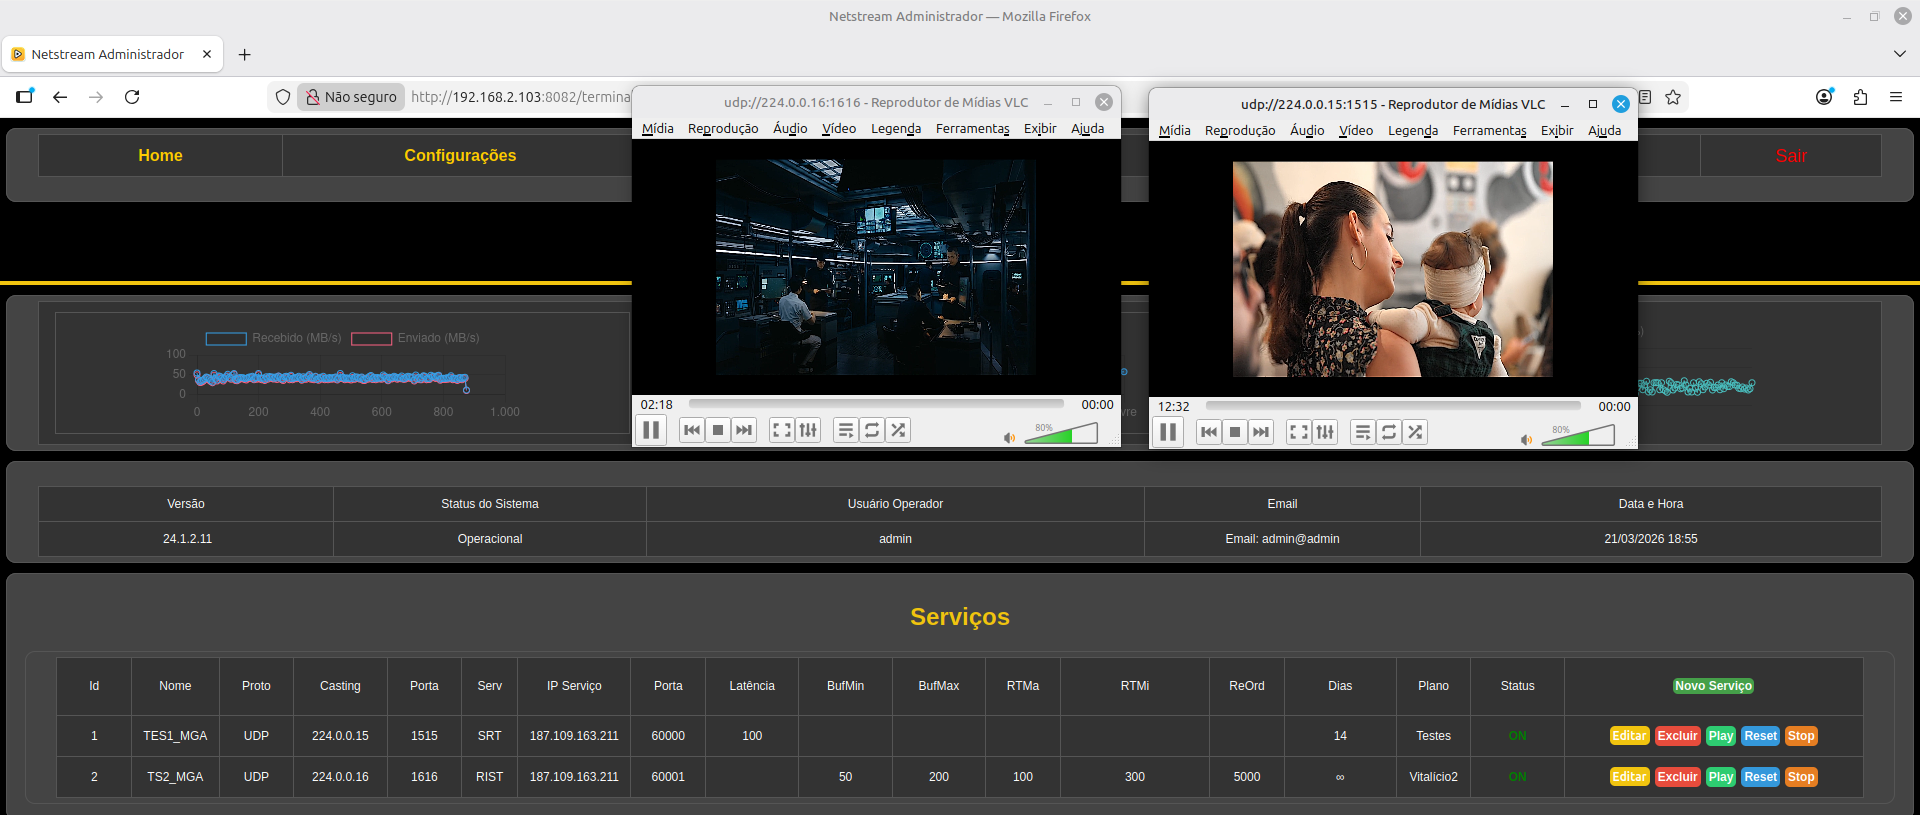
Task: Click previous track in left VLC window
Action: [692, 430]
